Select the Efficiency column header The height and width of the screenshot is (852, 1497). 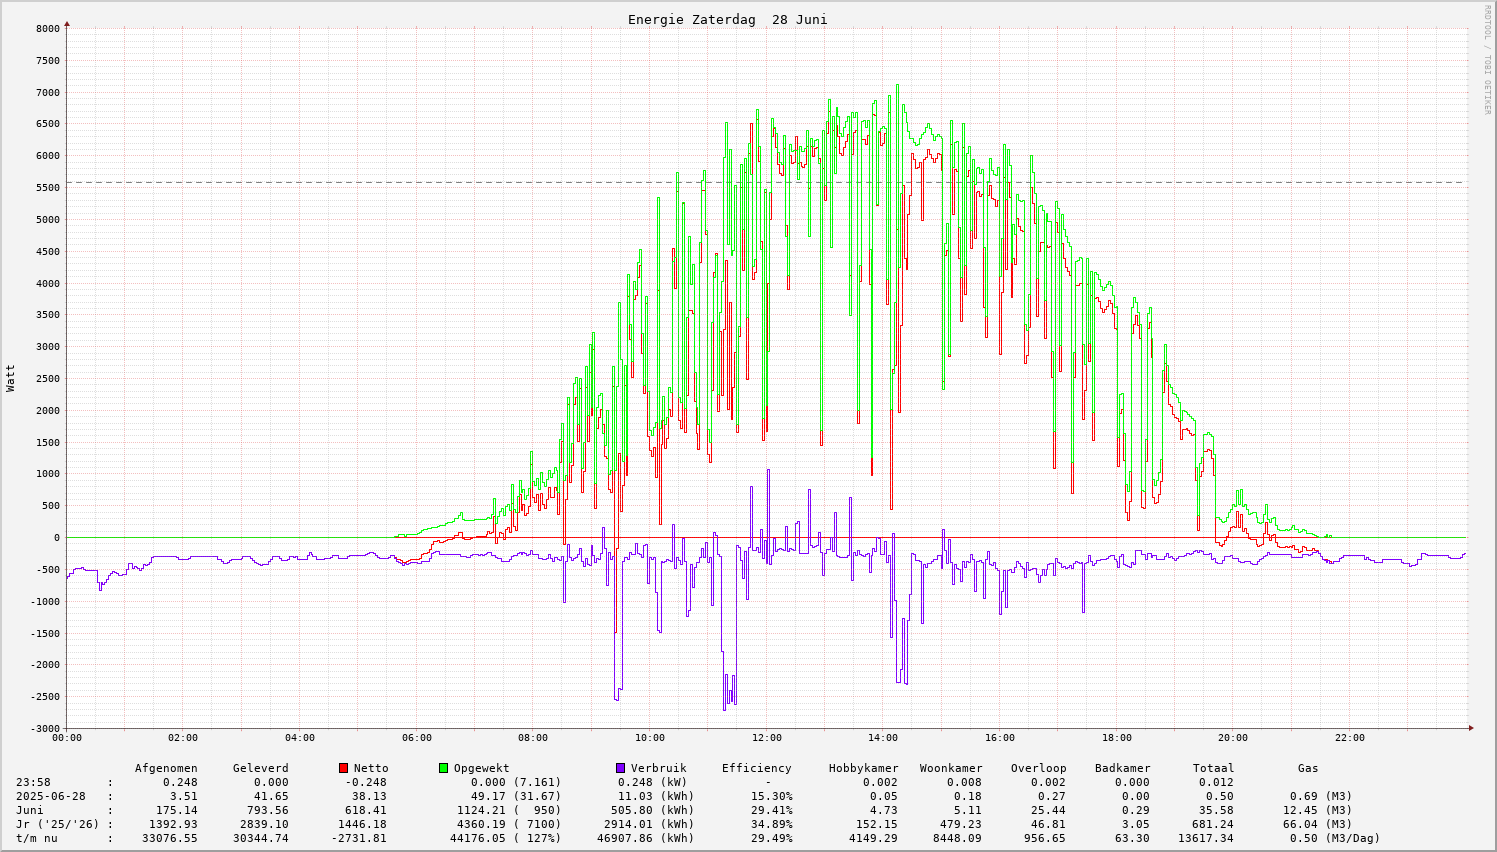(x=756, y=768)
